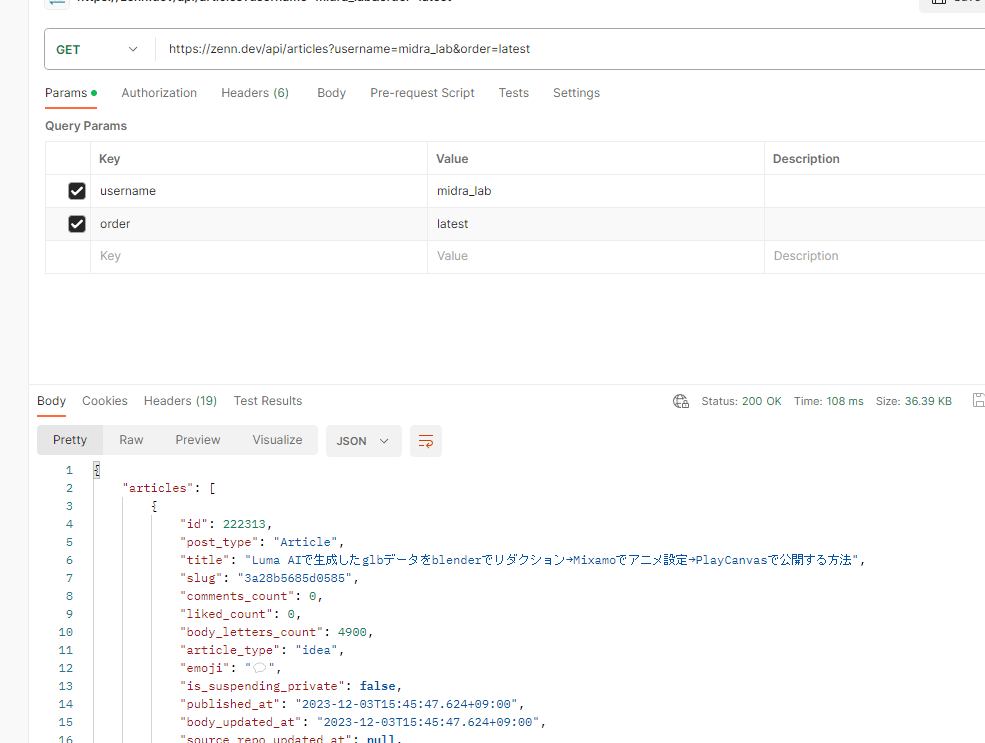Select the Preview view button
The height and width of the screenshot is (743, 985).
tap(198, 440)
